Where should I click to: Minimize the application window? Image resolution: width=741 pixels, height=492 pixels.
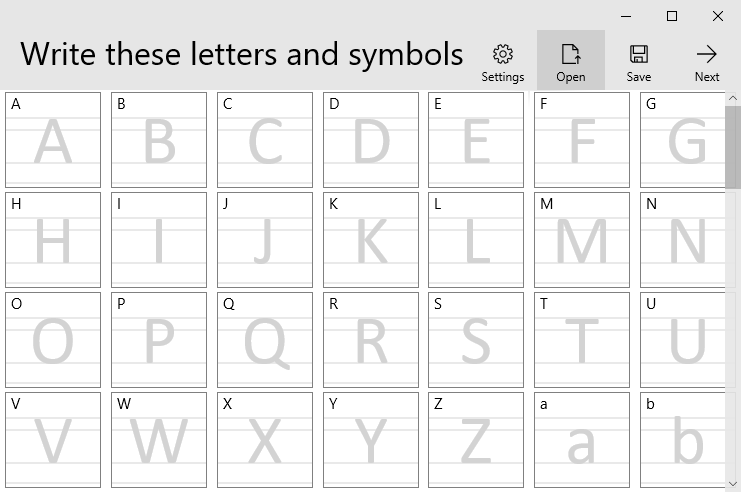(x=626, y=16)
